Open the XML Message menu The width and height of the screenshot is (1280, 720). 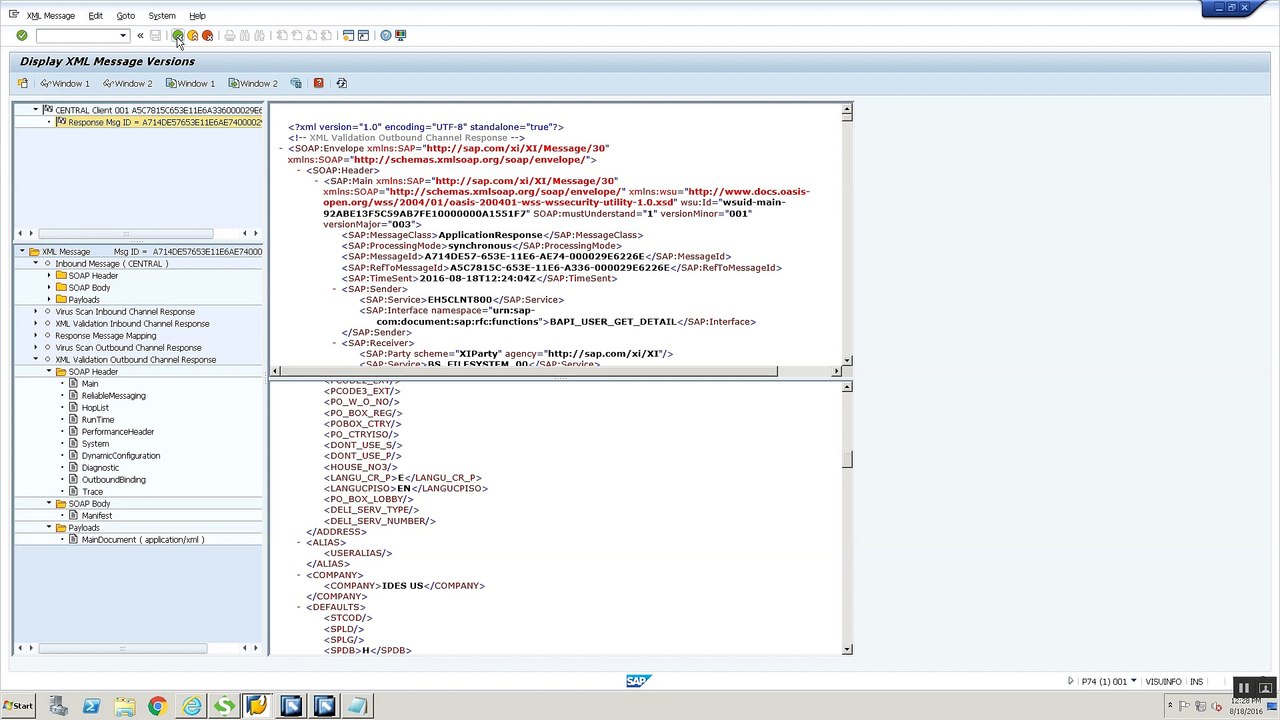pyautogui.click(x=51, y=16)
